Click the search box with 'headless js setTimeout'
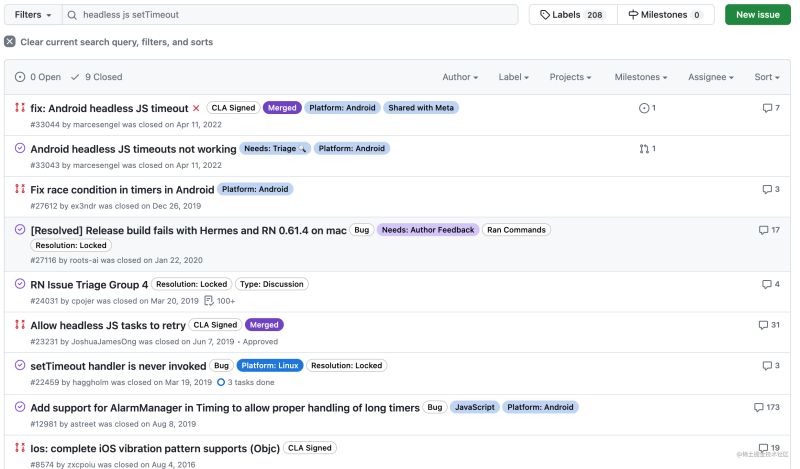Image resolution: width=800 pixels, height=469 pixels. click(290, 15)
